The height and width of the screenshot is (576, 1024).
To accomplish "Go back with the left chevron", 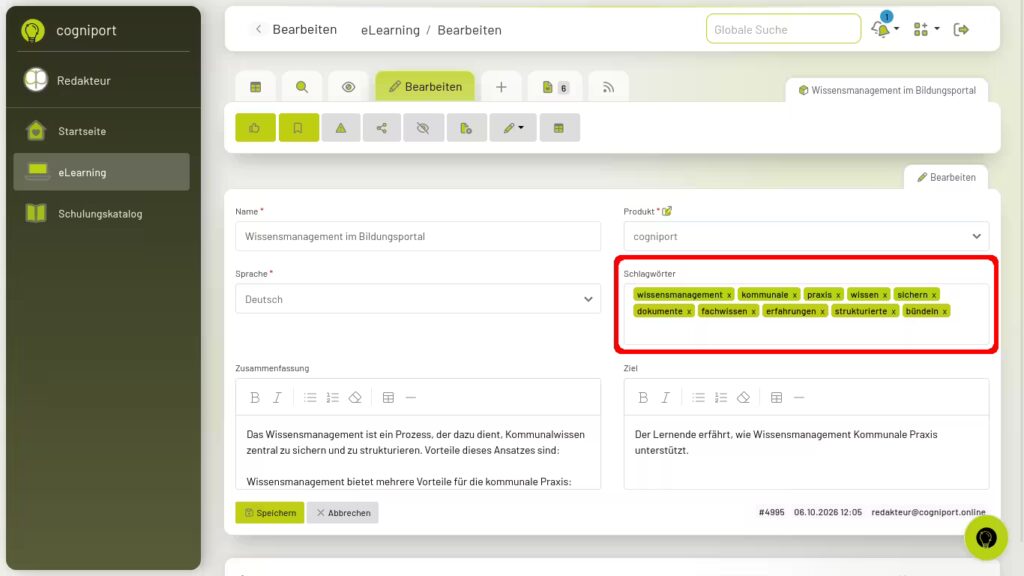I will (x=259, y=29).
